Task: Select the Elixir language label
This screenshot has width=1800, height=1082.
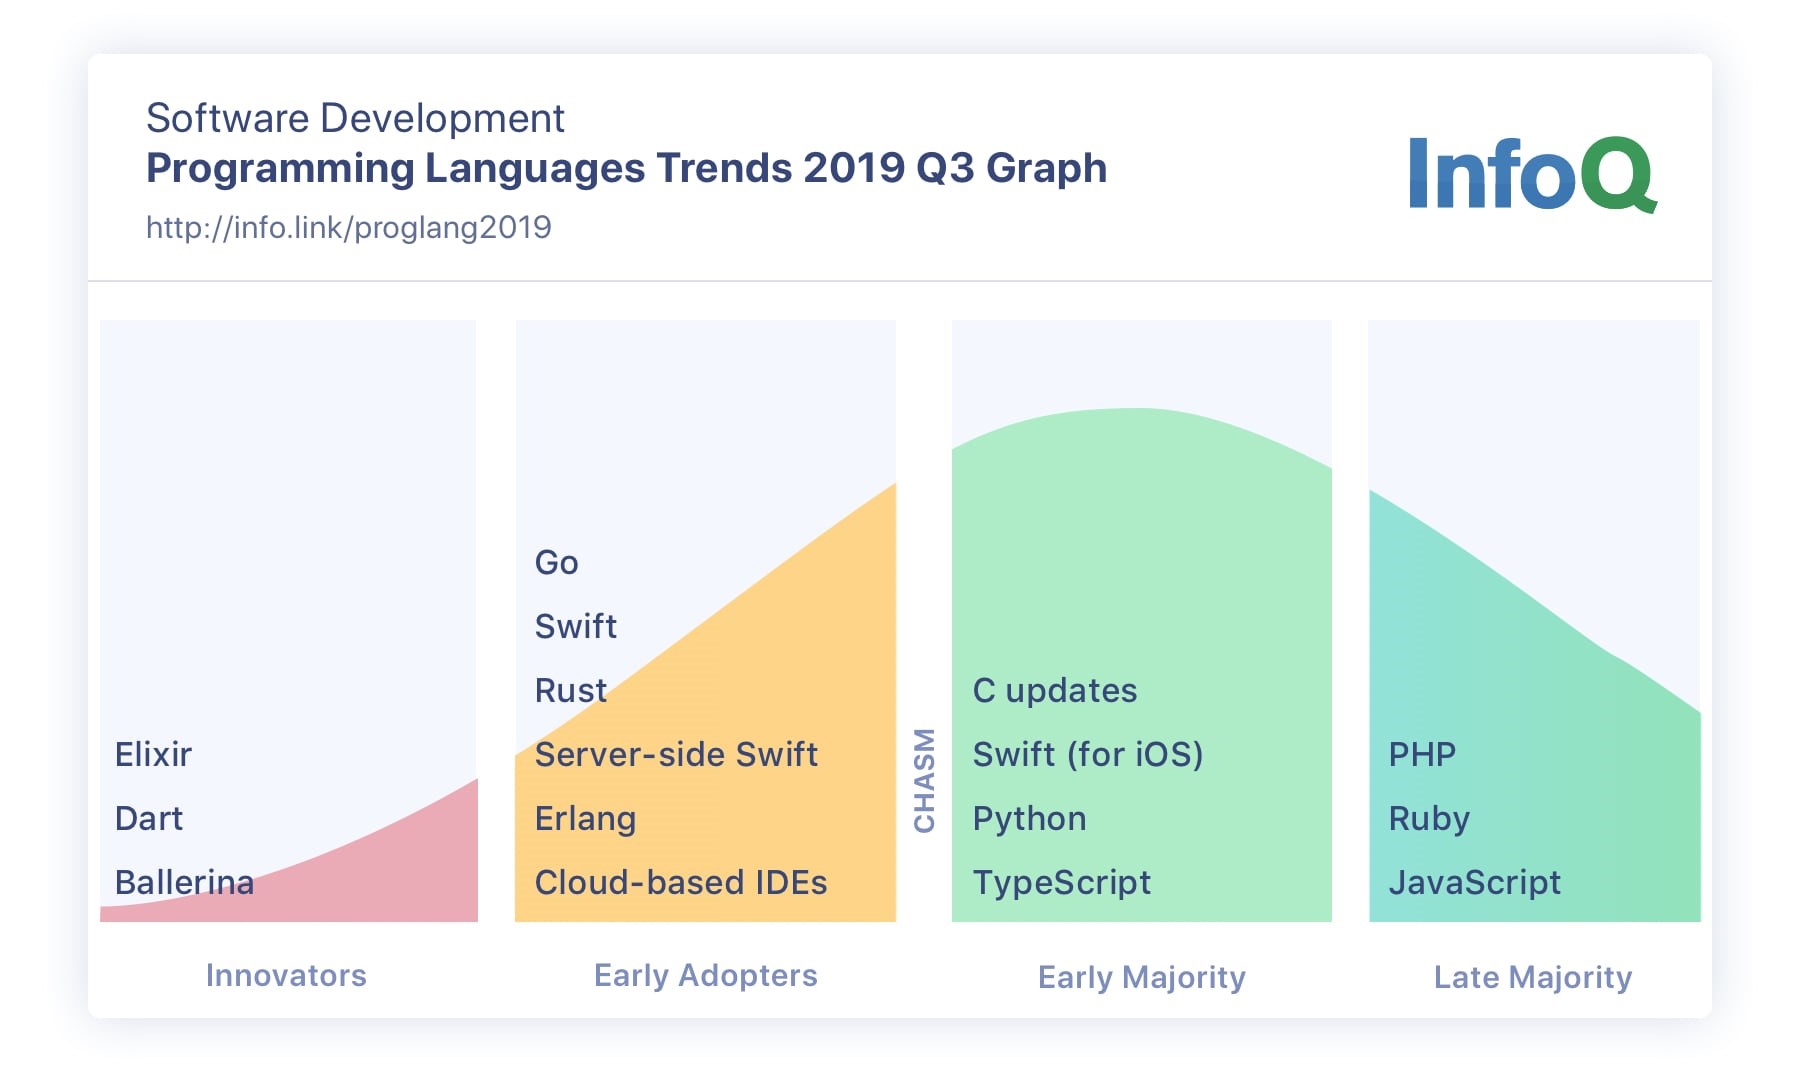Action: [x=153, y=754]
